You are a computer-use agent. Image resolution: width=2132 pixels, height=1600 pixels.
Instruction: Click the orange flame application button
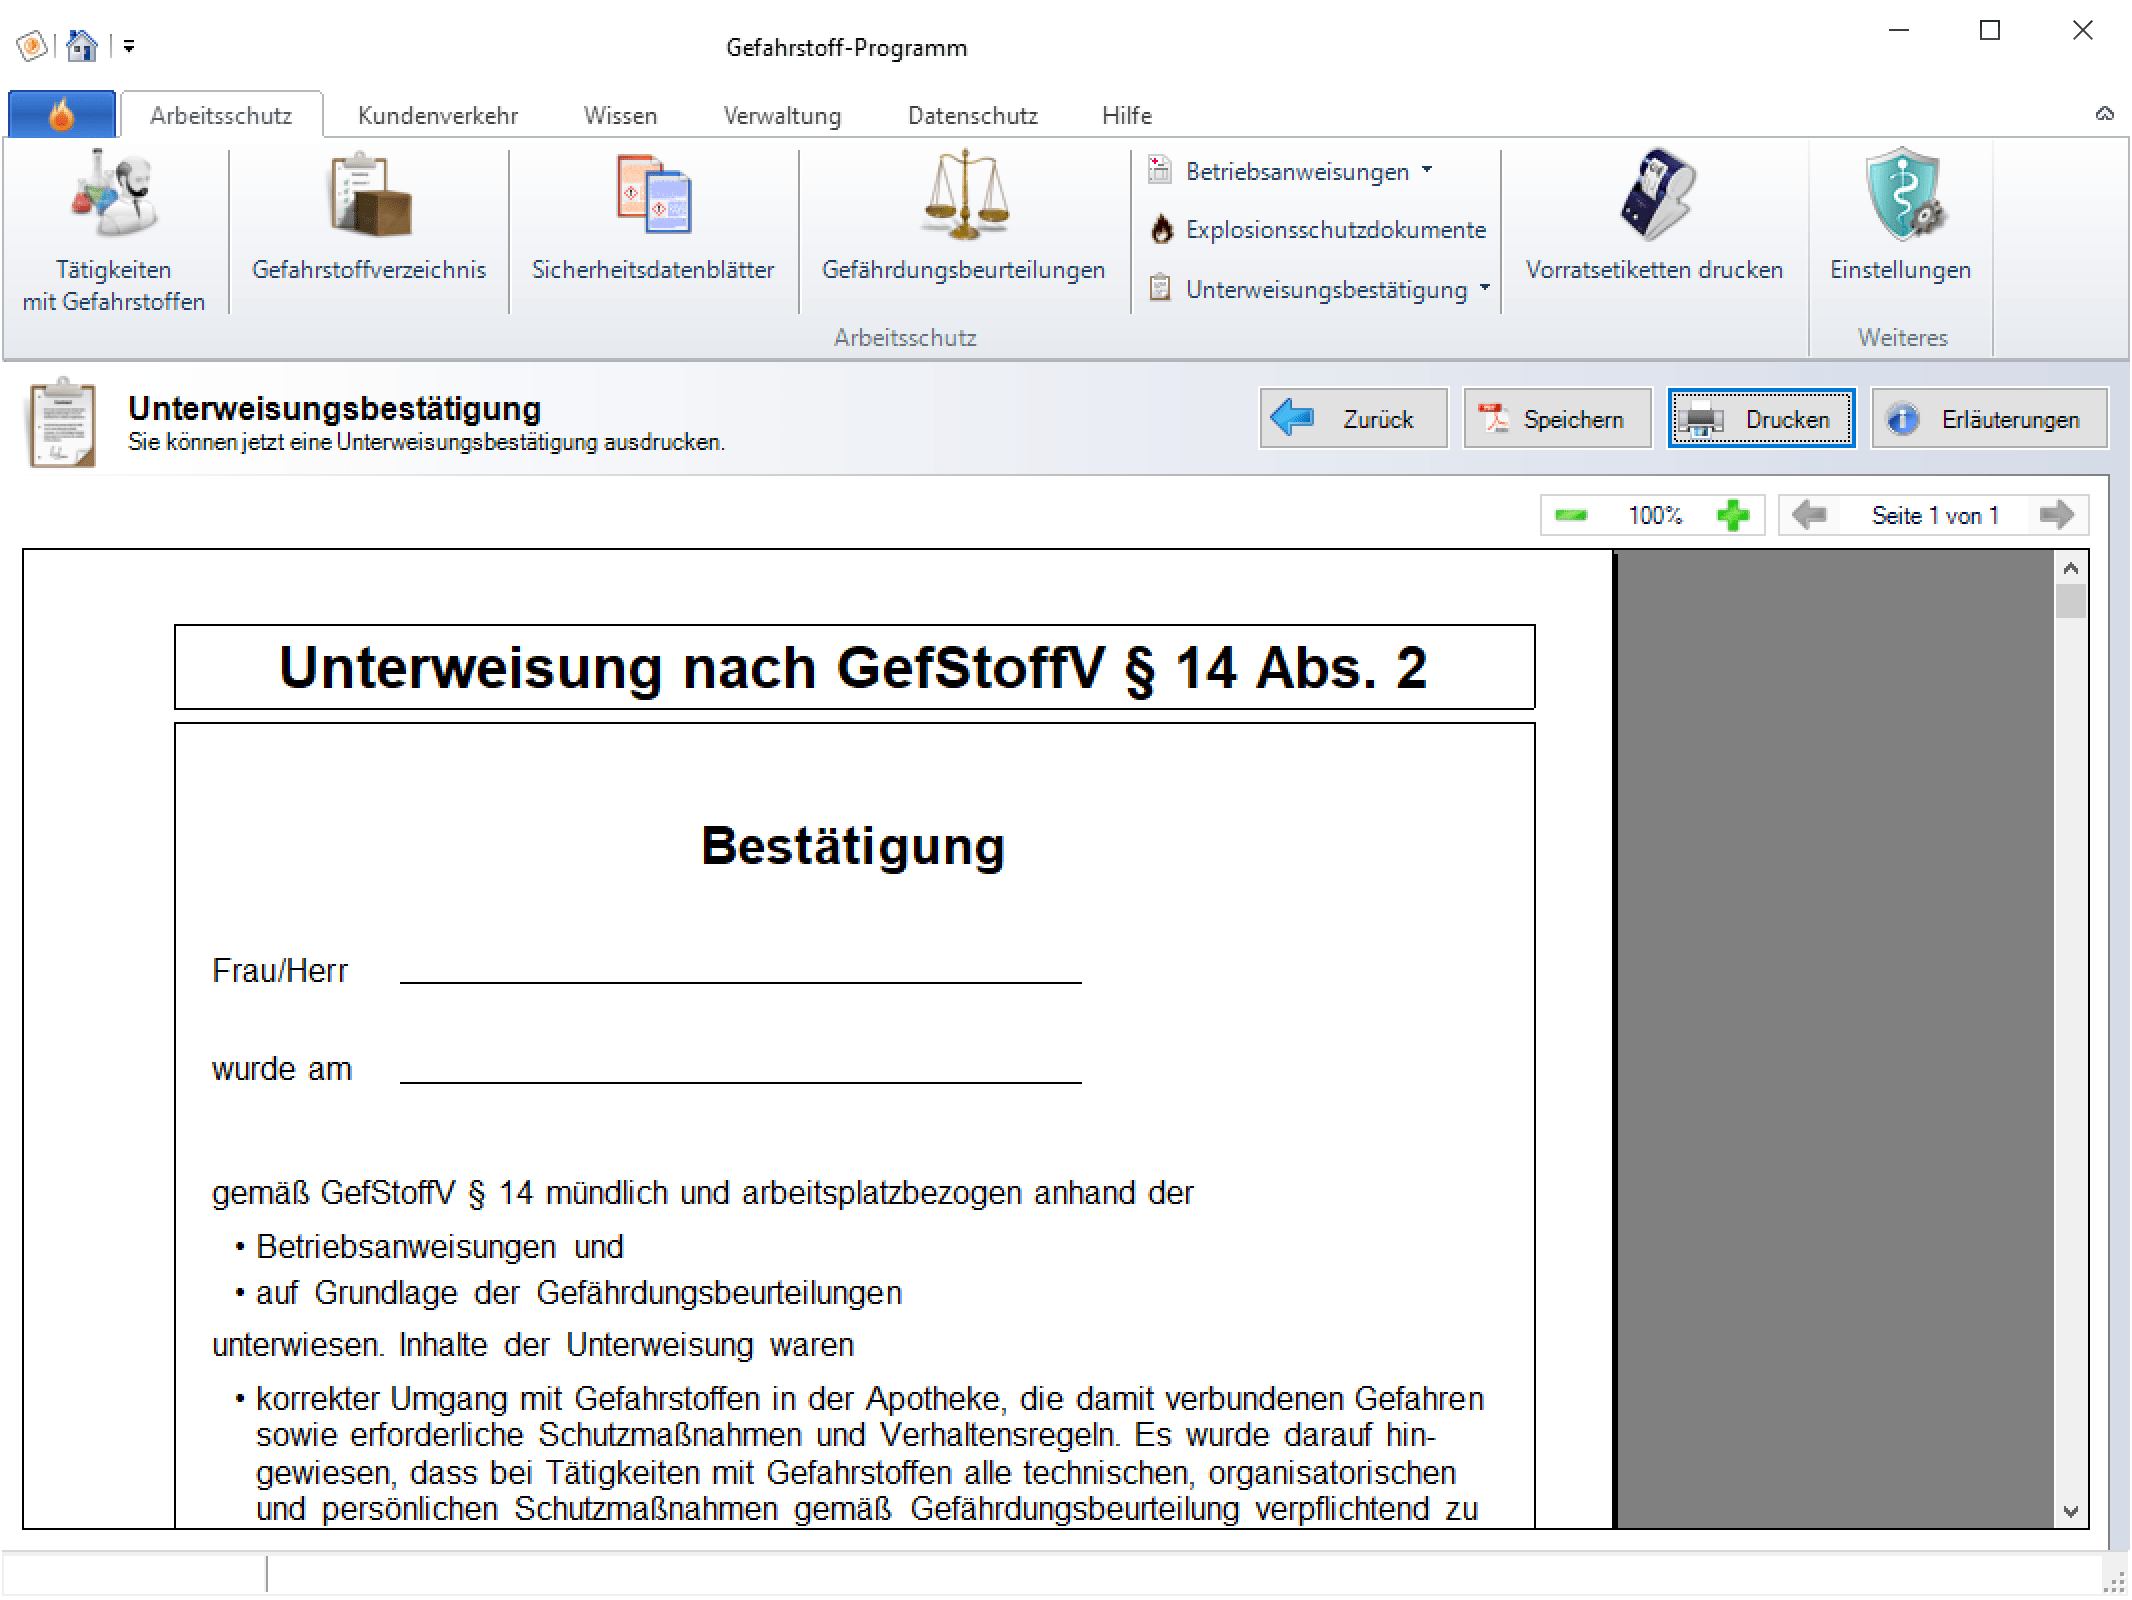click(62, 115)
